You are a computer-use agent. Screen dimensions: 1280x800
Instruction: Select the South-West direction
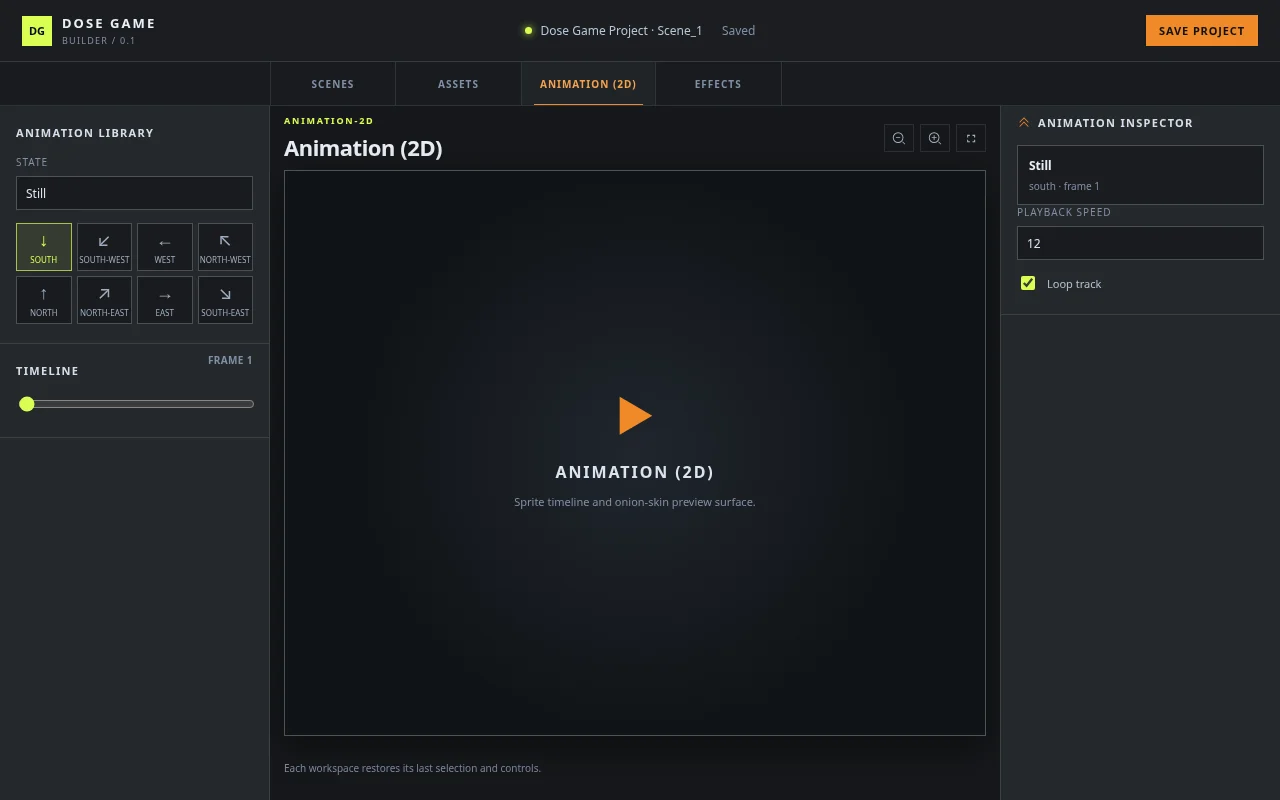[104, 247]
